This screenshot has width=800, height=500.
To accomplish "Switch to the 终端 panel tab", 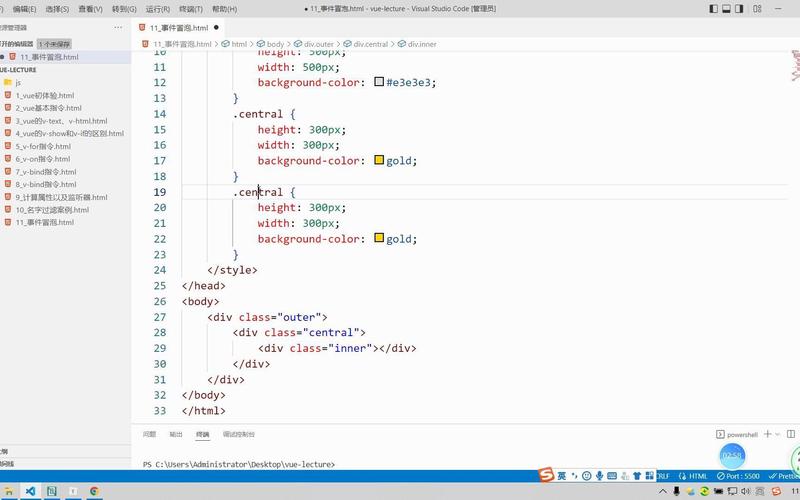I will pyautogui.click(x=203, y=434).
